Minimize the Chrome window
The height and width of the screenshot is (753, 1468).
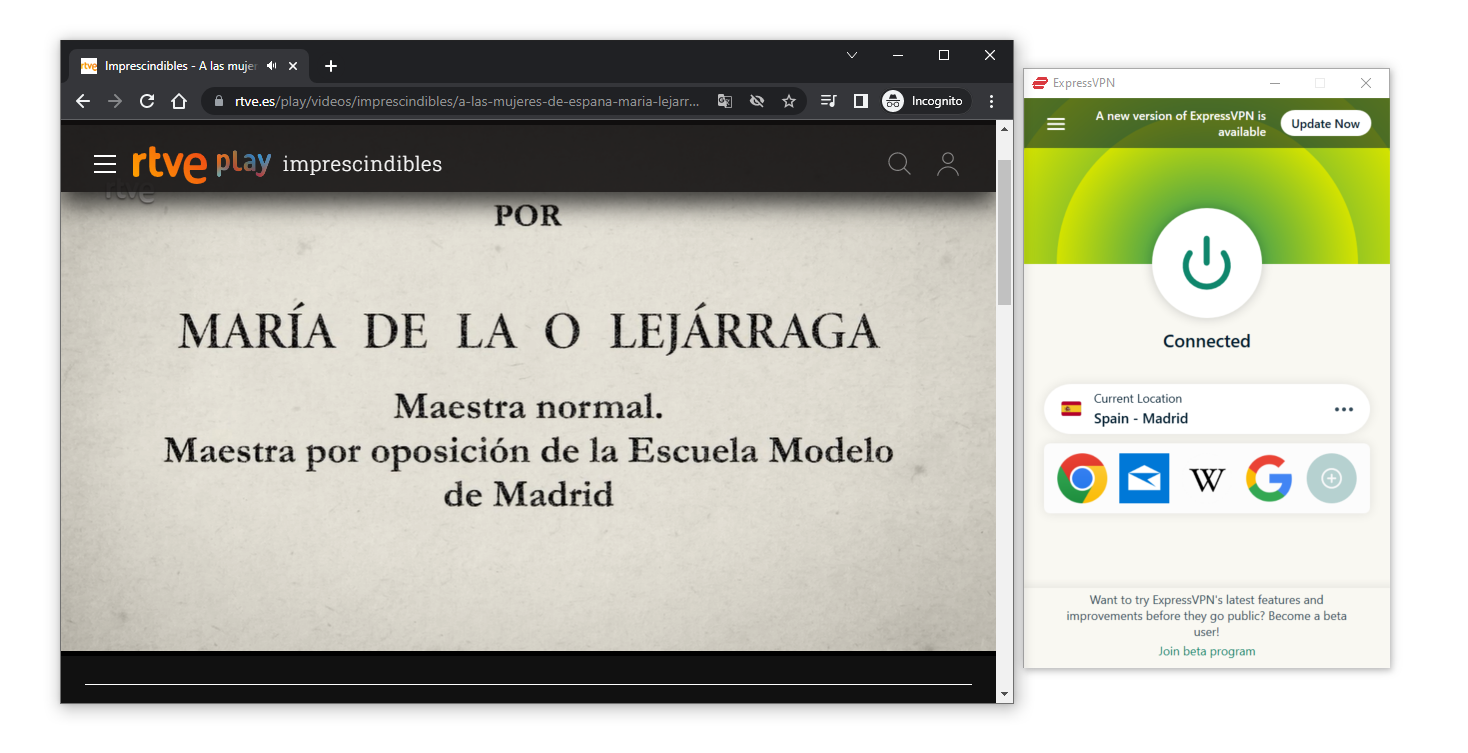[898, 55]
